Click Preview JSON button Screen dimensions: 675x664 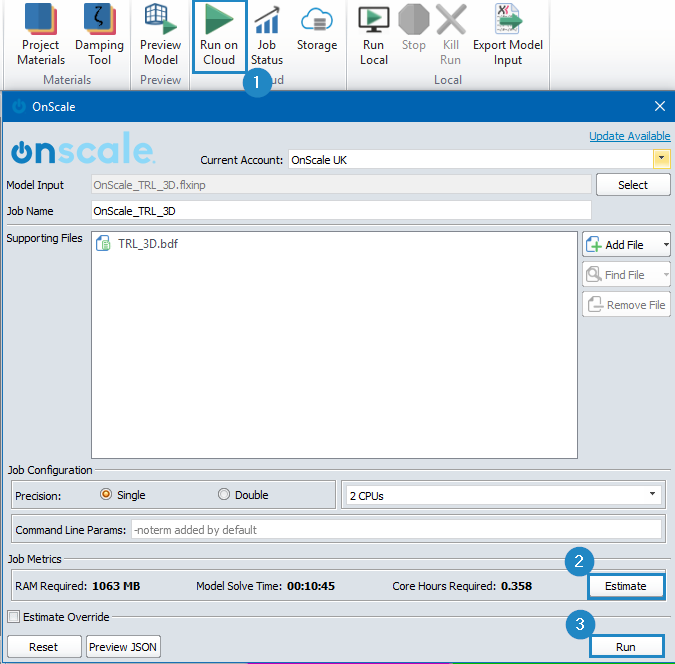(123, 647)
